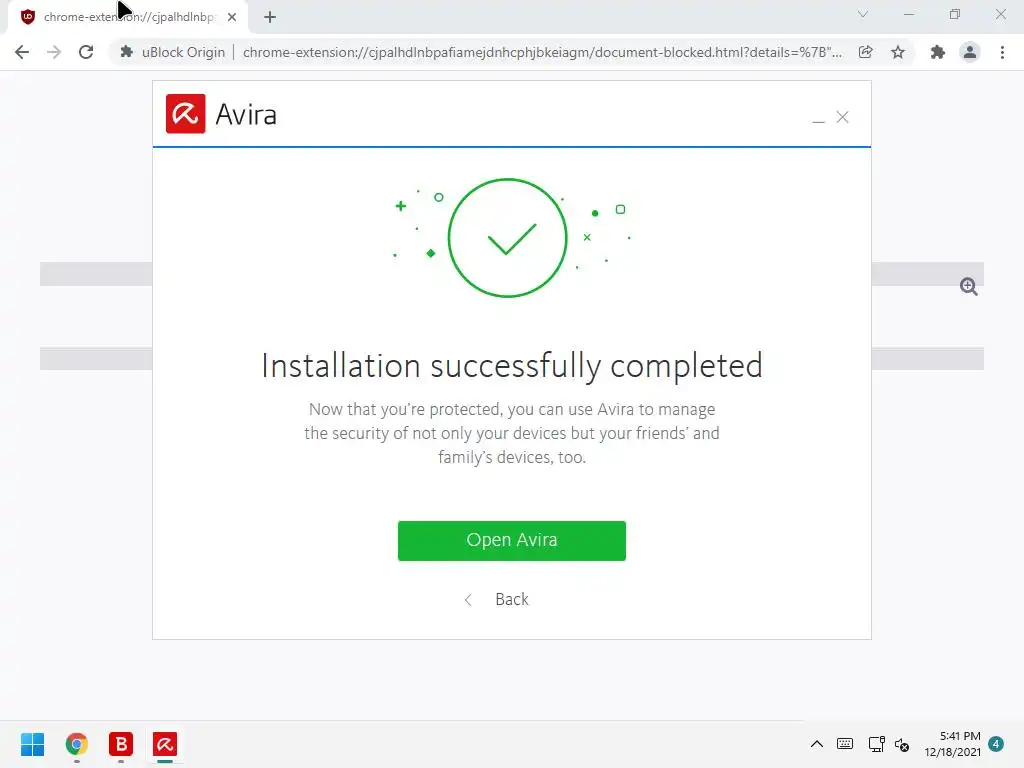
Task: Open the Bitdefender taskbar app
Action: coord(121,744)
